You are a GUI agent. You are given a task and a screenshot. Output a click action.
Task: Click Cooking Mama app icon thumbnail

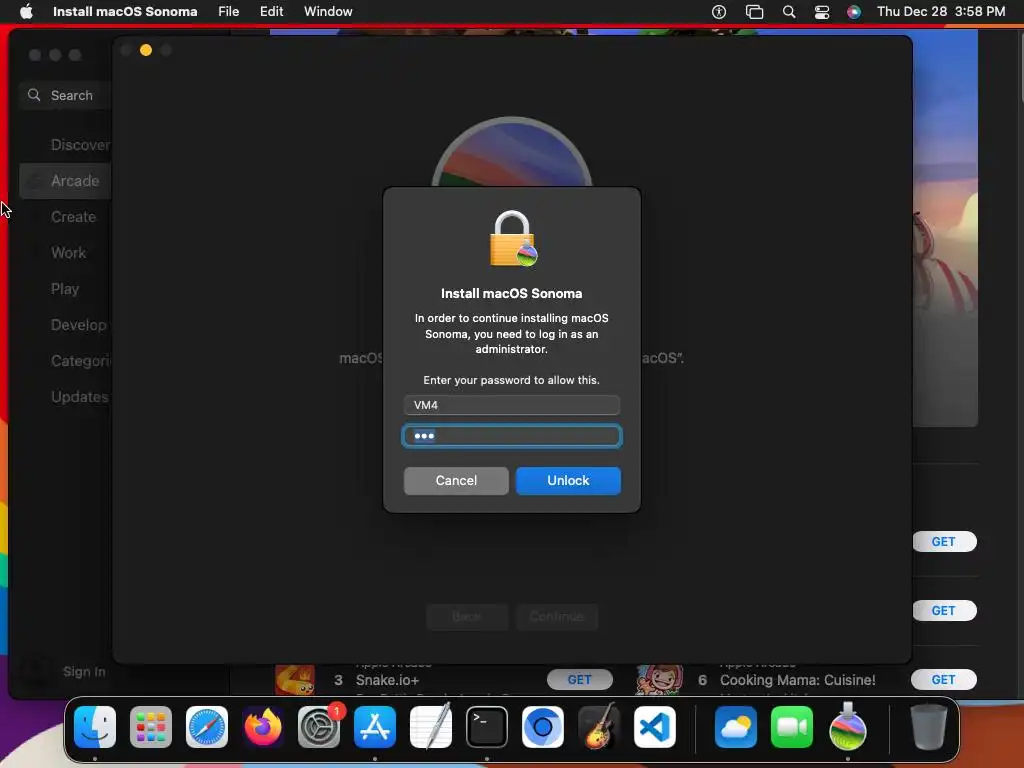tap(659, 679)
